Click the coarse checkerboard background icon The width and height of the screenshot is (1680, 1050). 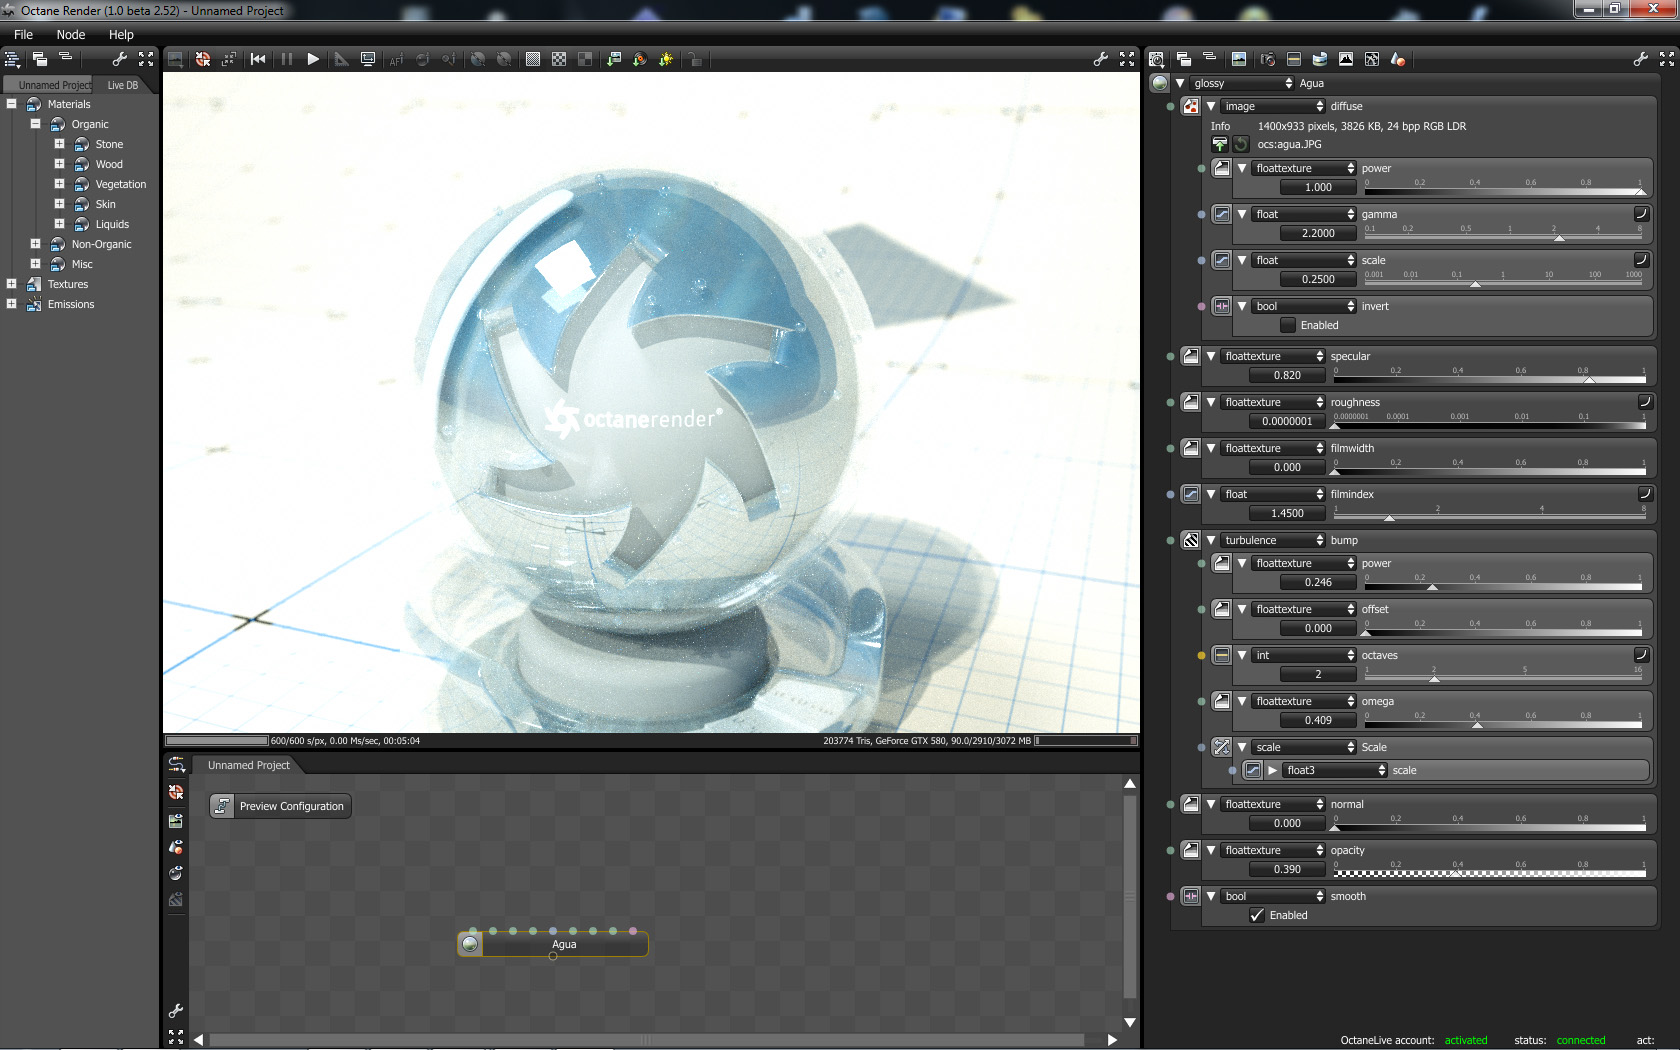(559, 59)
